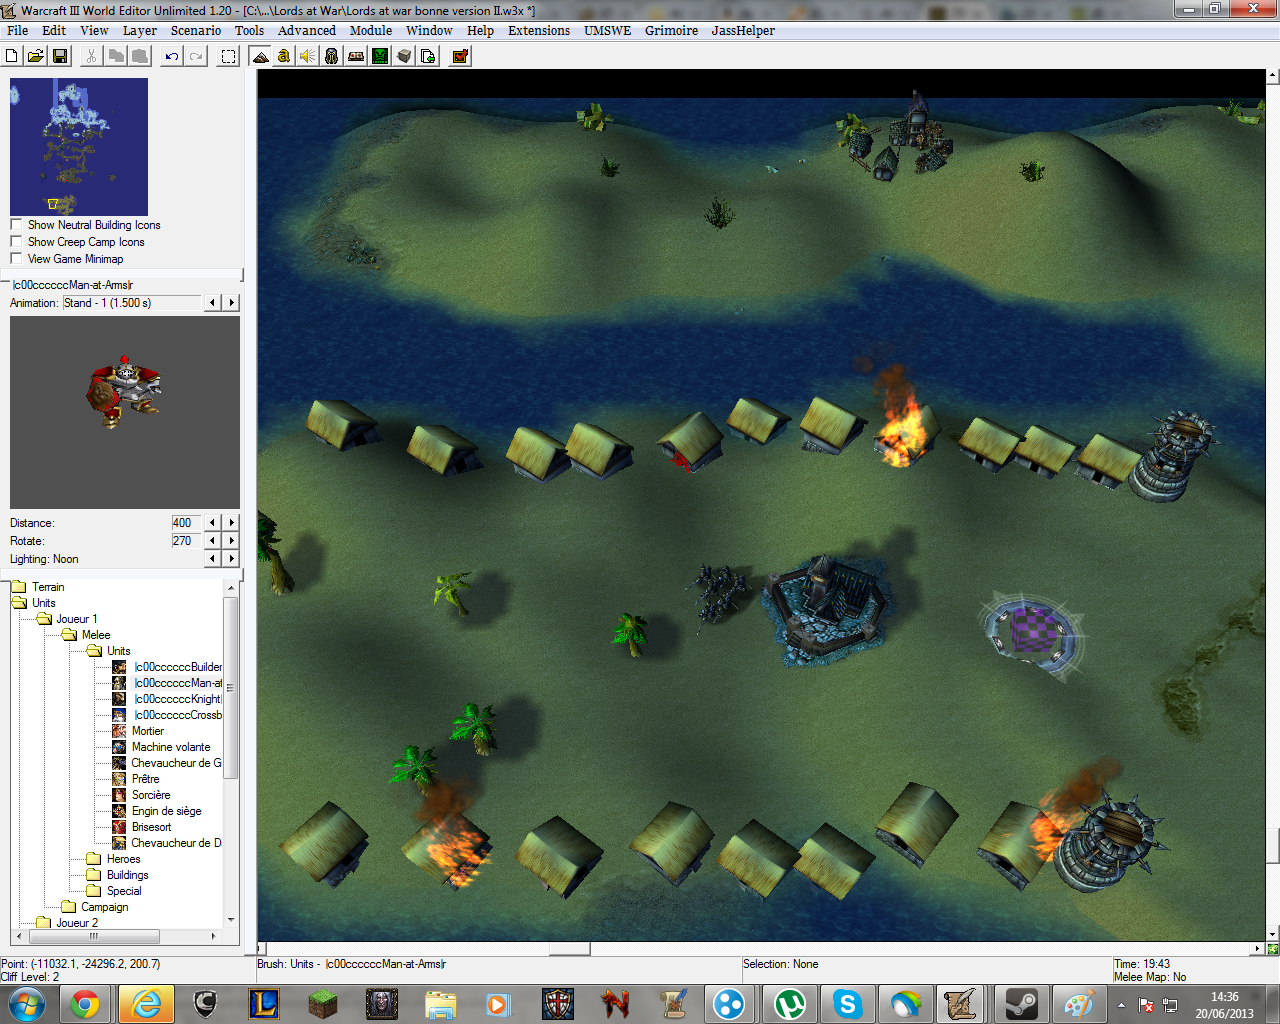This screenshot has width=1280, height=1024.
Task: Toggle Show Creep Camp Icons checkbox
Action: [16, 242]
